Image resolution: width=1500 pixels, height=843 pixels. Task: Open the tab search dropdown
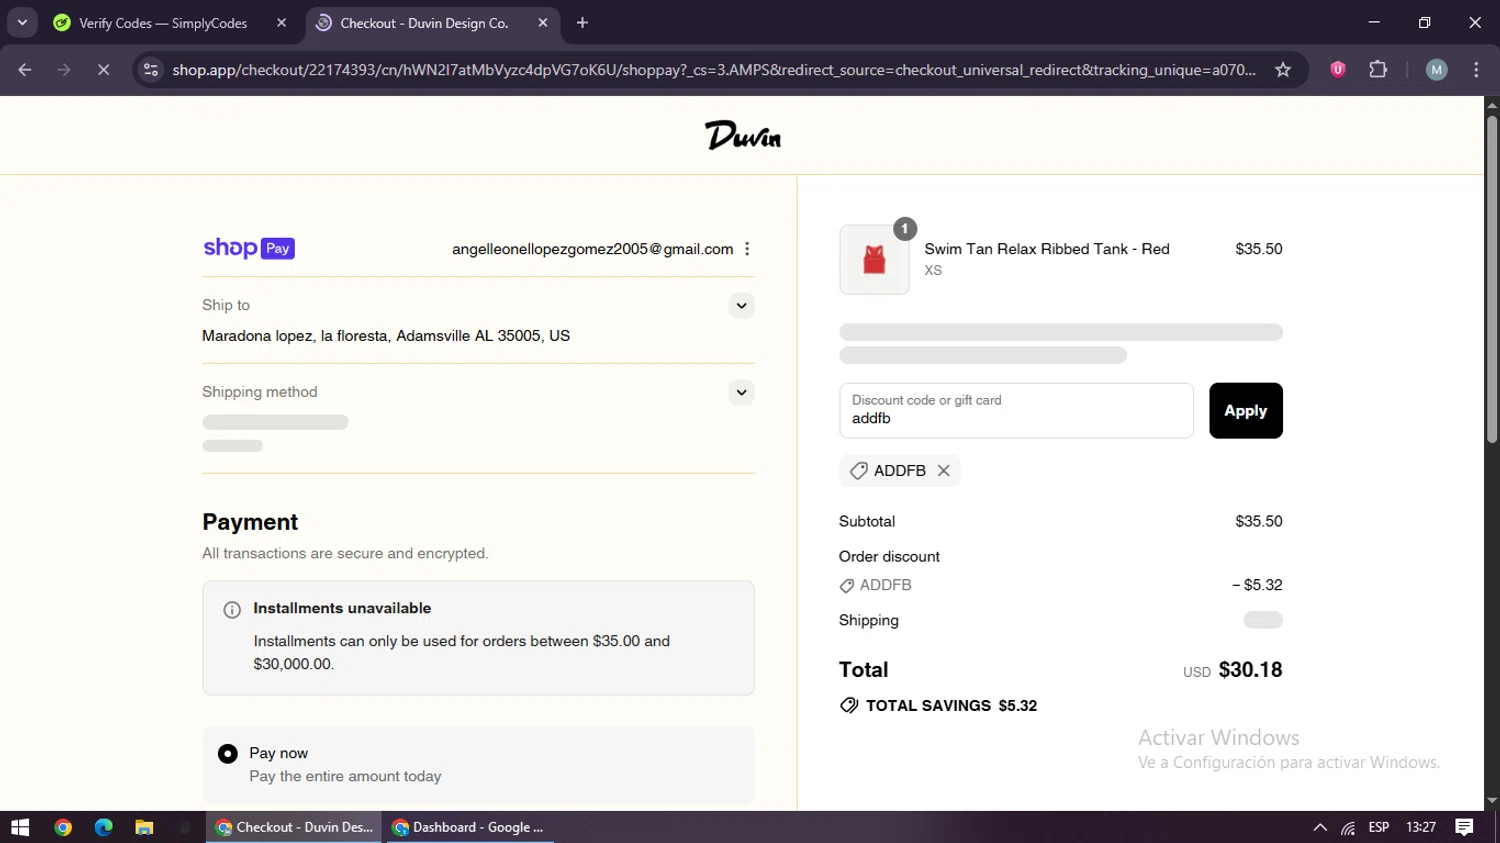coord(22,23)
